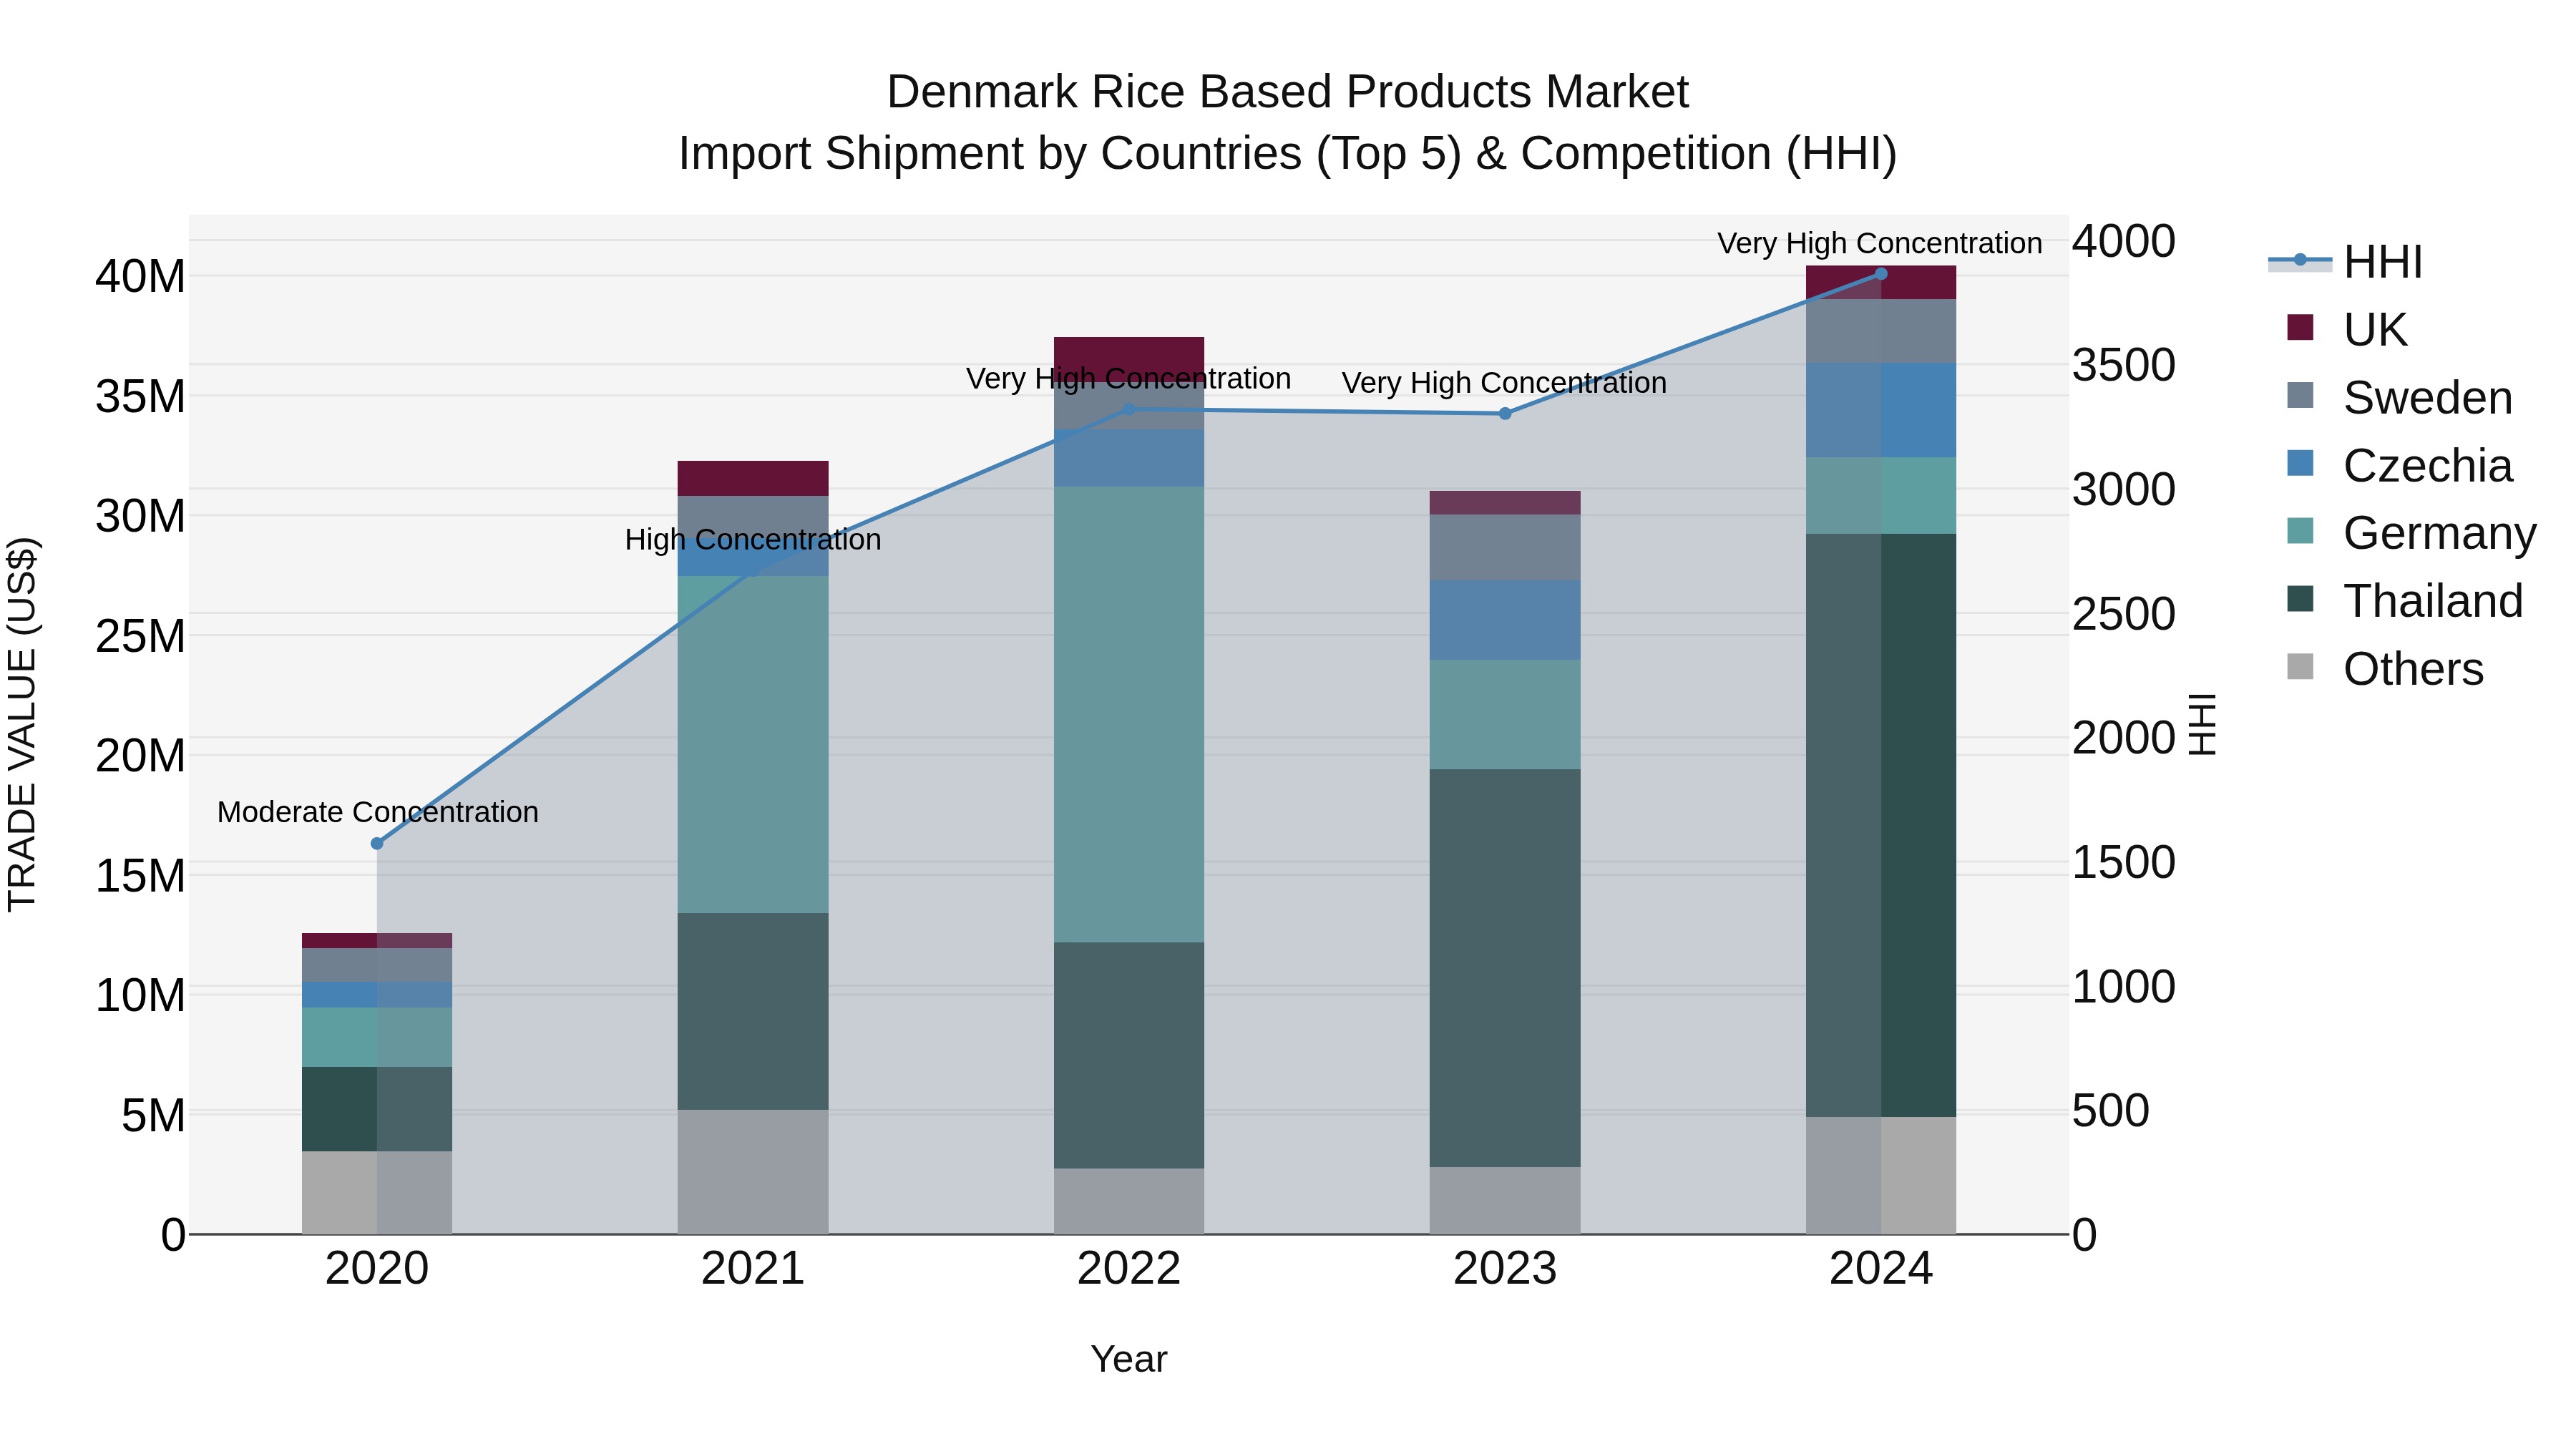2576x1449 pixels.
Task: Click the Thailand segment in the 2021 bar
Action: pos(753,1011)
